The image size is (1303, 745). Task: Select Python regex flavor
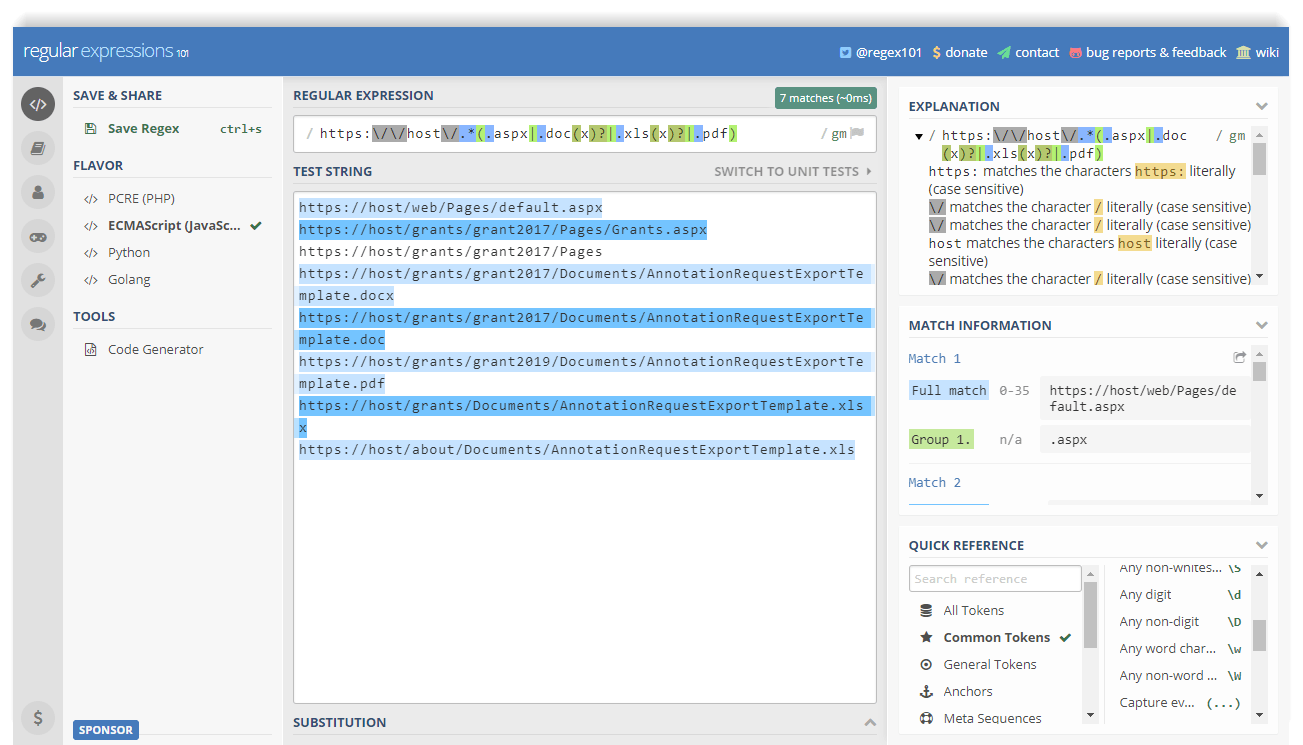129,252
